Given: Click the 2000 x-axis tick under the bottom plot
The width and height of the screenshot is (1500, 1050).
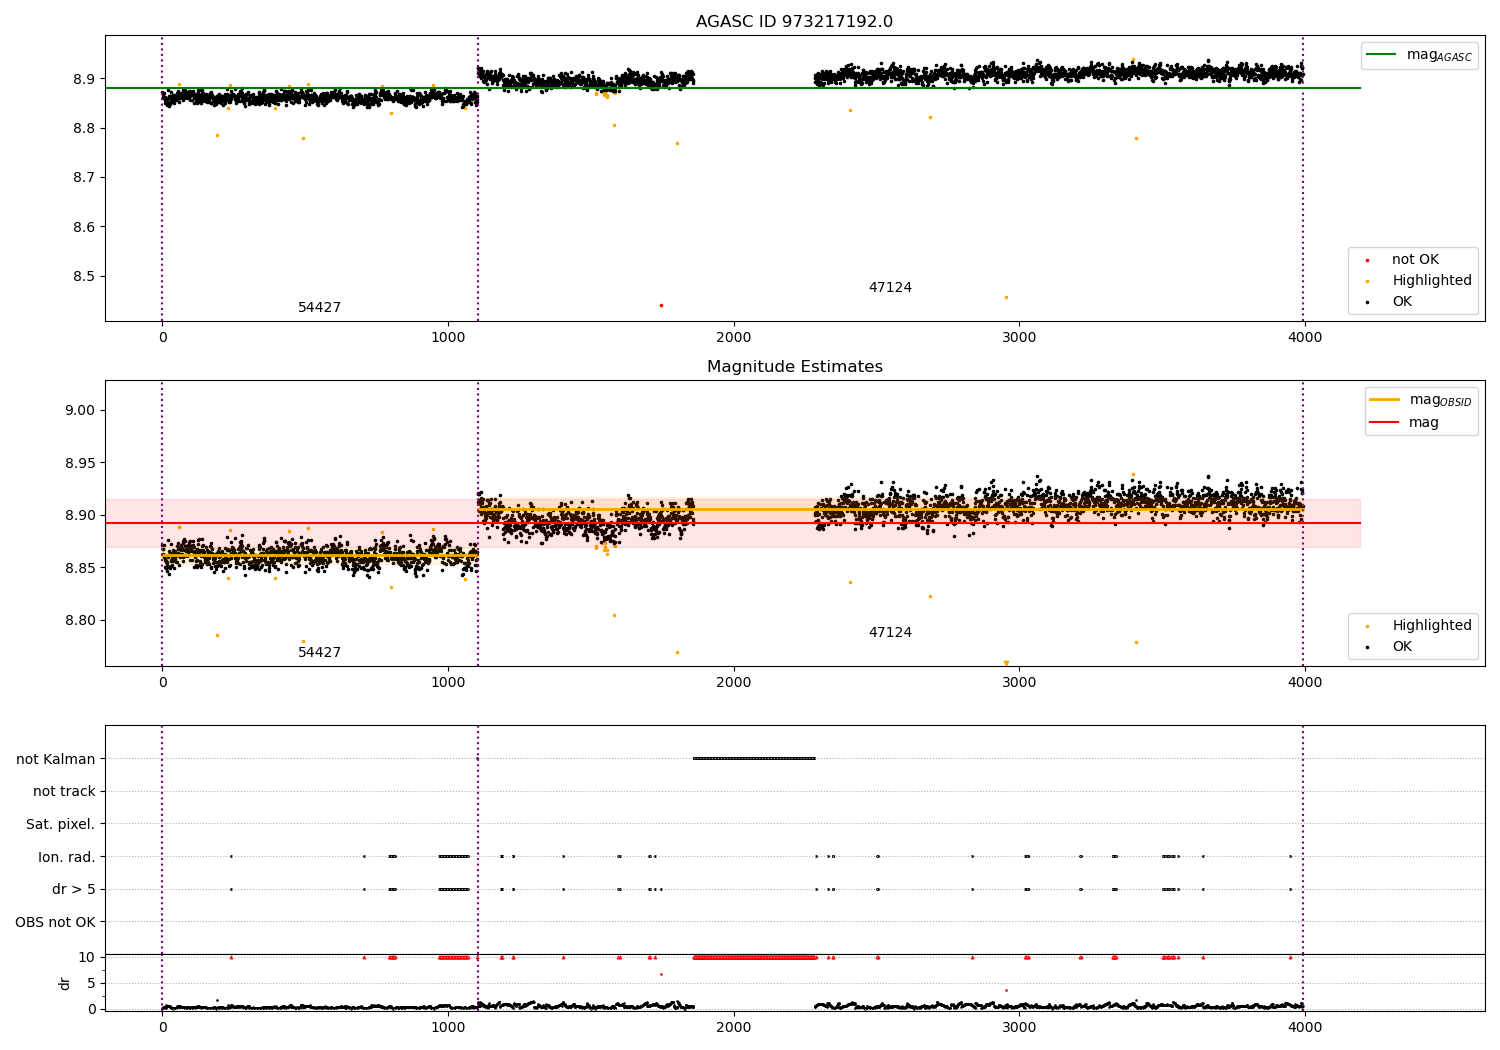Looking at the screenshot, I should 734,1027.
